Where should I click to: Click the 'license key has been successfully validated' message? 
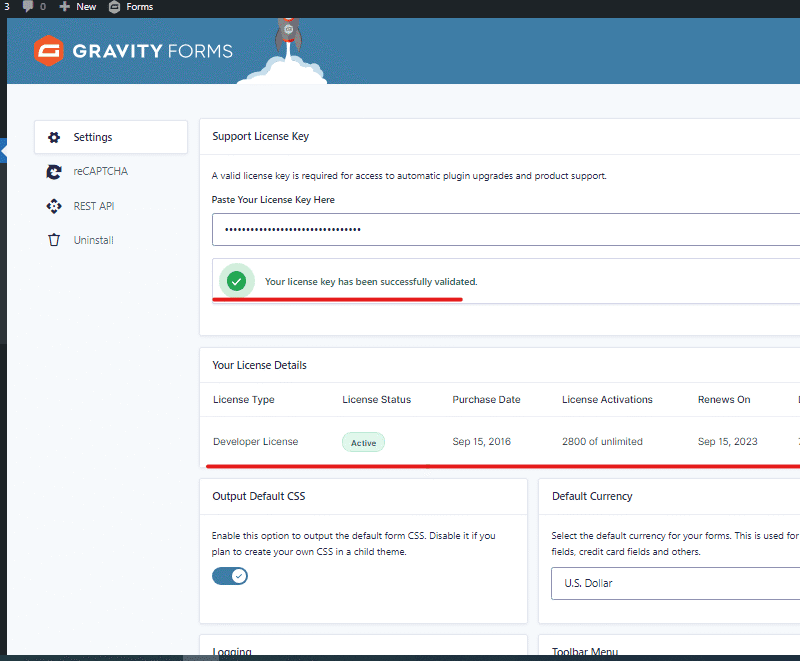pyautogui.click(x=371, y=282)
